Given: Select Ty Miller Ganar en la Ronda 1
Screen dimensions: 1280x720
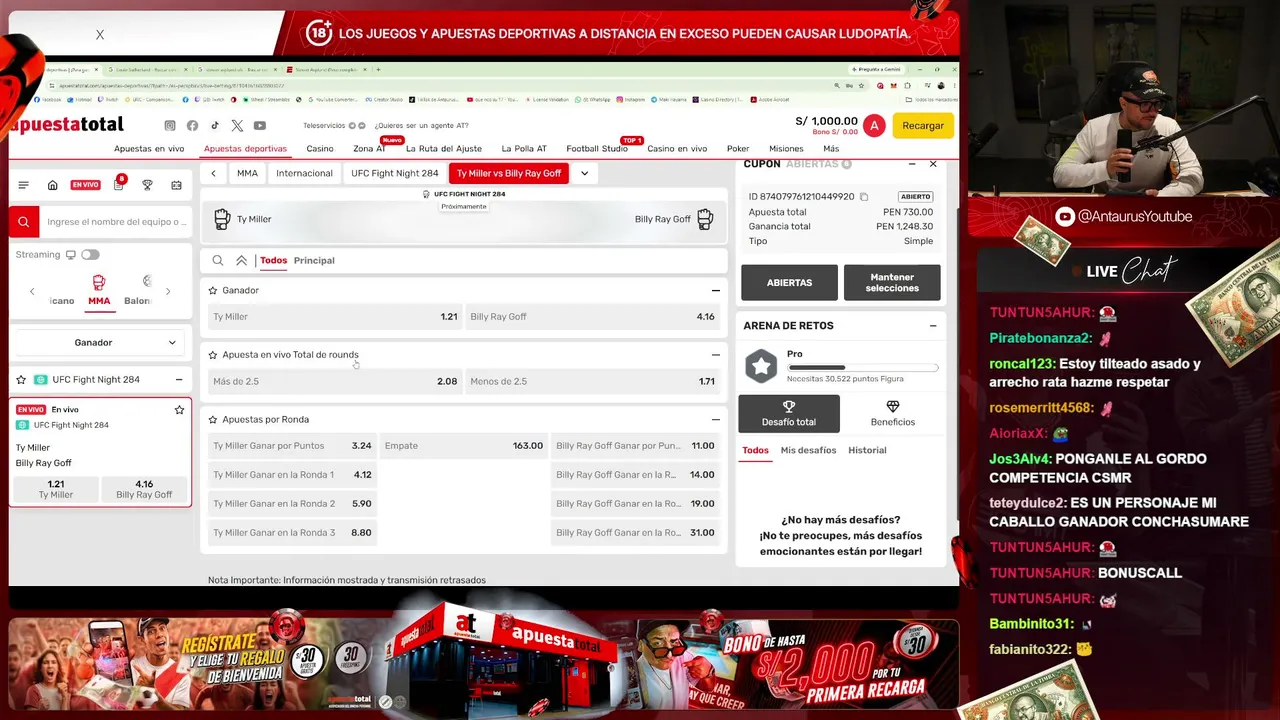Looking at the screenshot, I should point(292,475).
